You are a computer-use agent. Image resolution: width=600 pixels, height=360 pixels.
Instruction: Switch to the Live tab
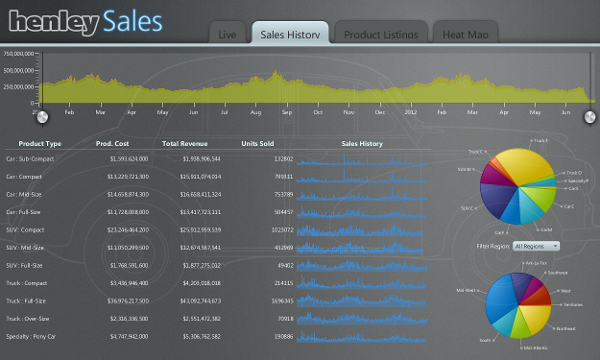(227, 33)
